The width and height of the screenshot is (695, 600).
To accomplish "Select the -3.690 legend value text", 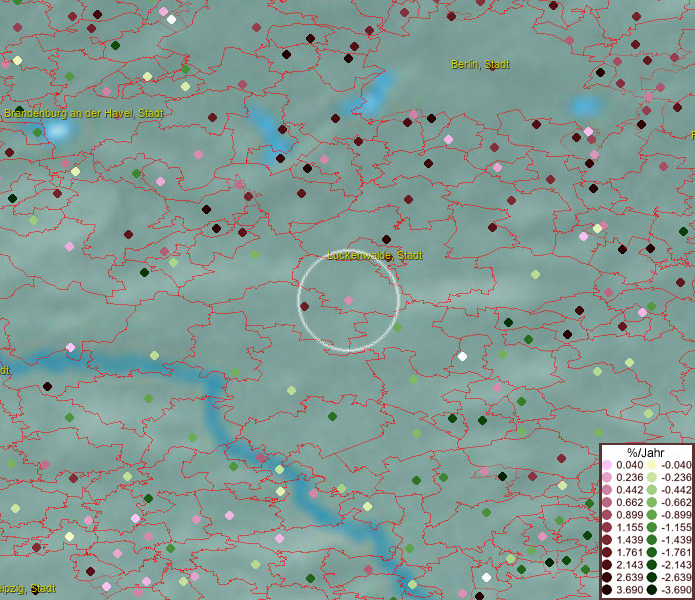I will point(676,590).
